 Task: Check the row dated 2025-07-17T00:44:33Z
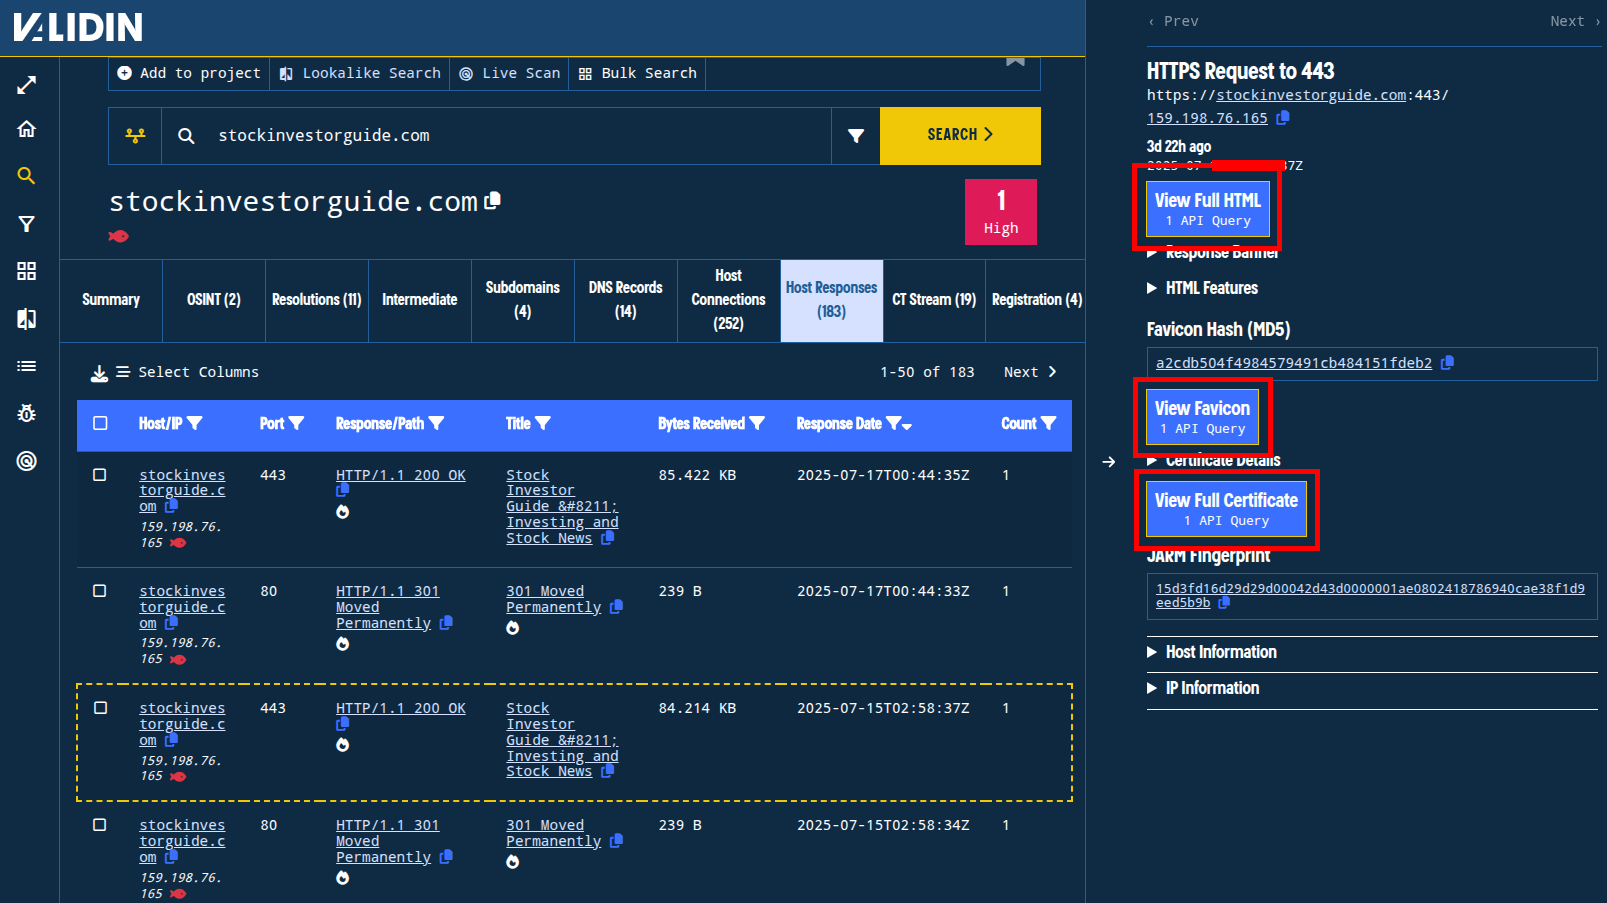tap(100, 591)
